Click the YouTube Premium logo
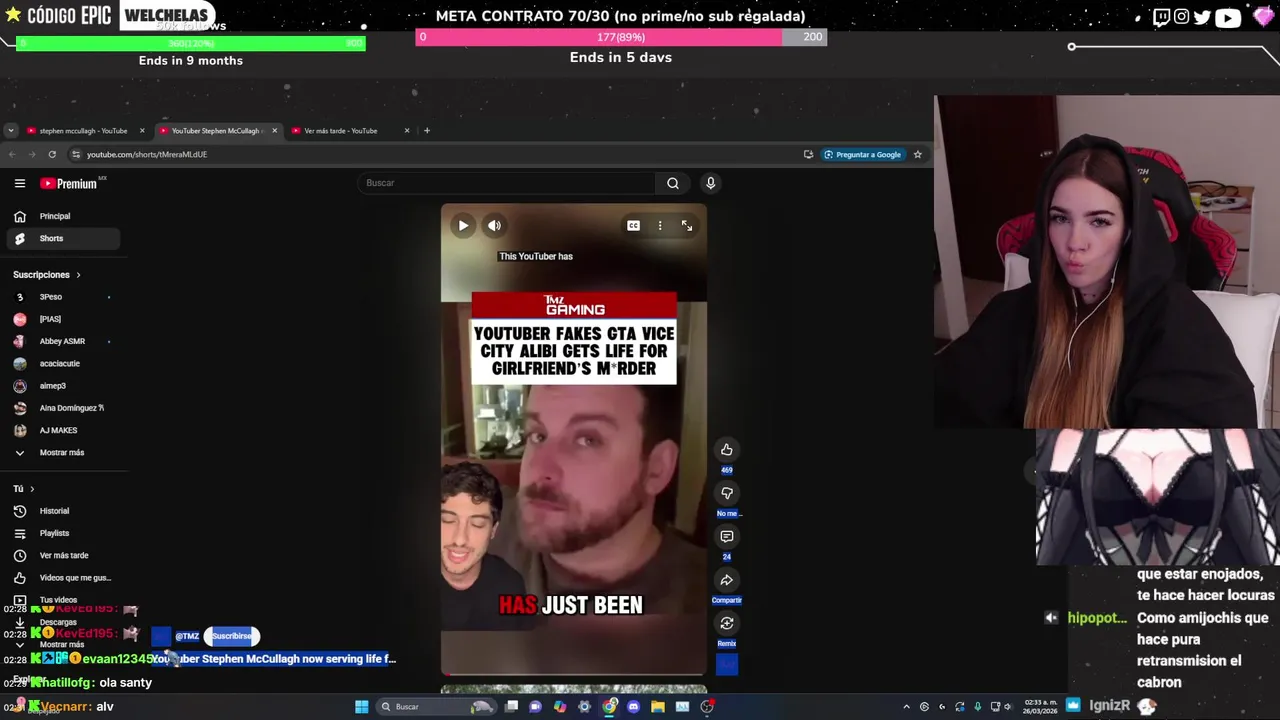Viewport: 1280px width, 720px height. point(69,183)
